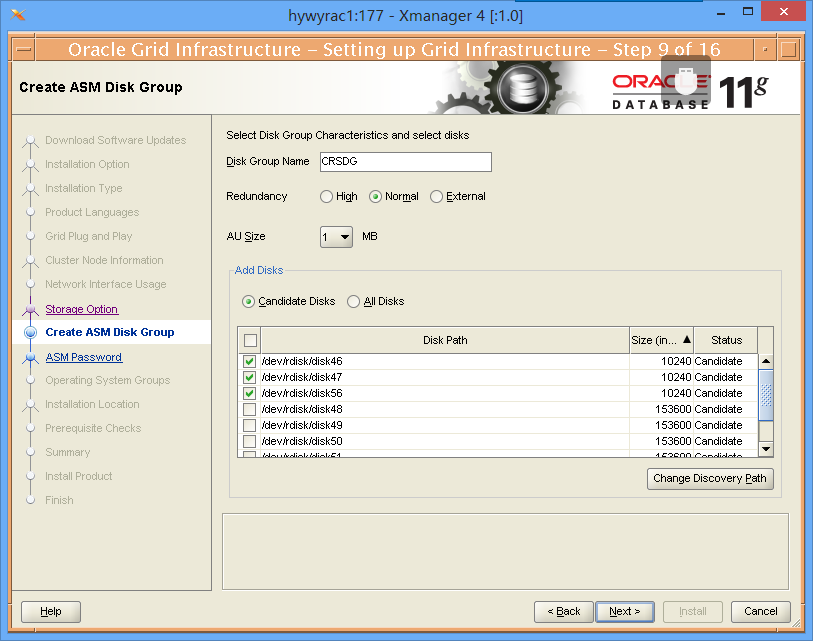Click the empty message panel at bottom
The image size is (813, 641).
pyautogui.click(x=506, y=552)
